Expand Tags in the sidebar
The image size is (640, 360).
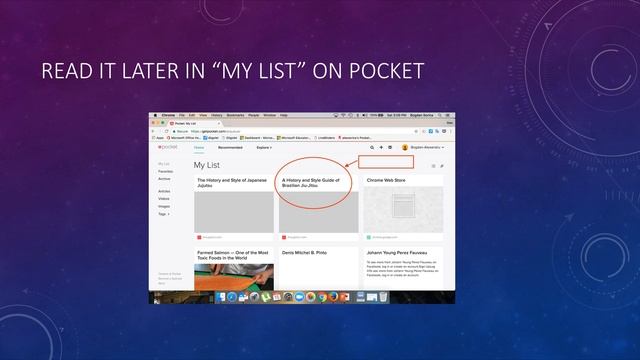pyautogui.click(x=164, y=214)
